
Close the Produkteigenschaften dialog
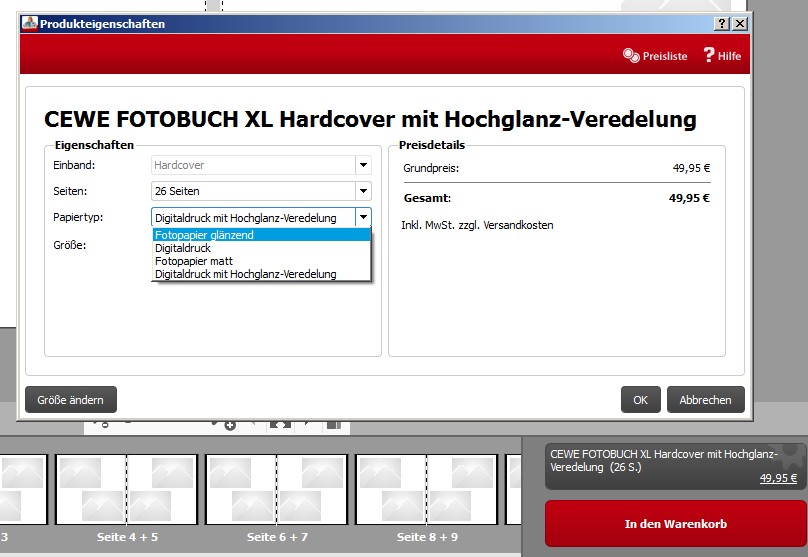(739, 24)
